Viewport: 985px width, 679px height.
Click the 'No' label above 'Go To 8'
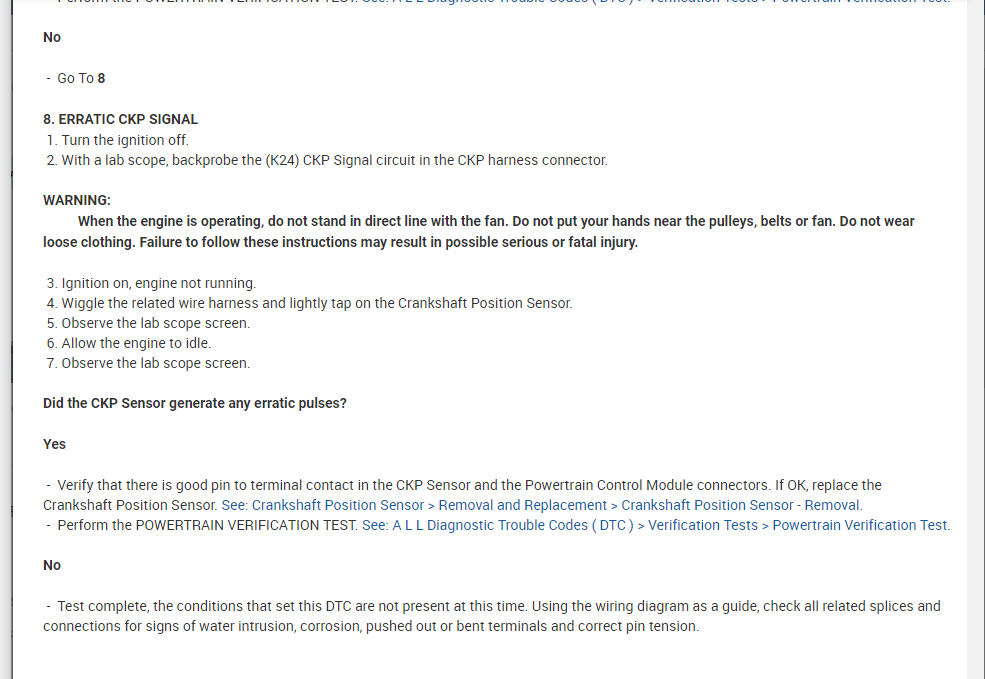point(52,37)
